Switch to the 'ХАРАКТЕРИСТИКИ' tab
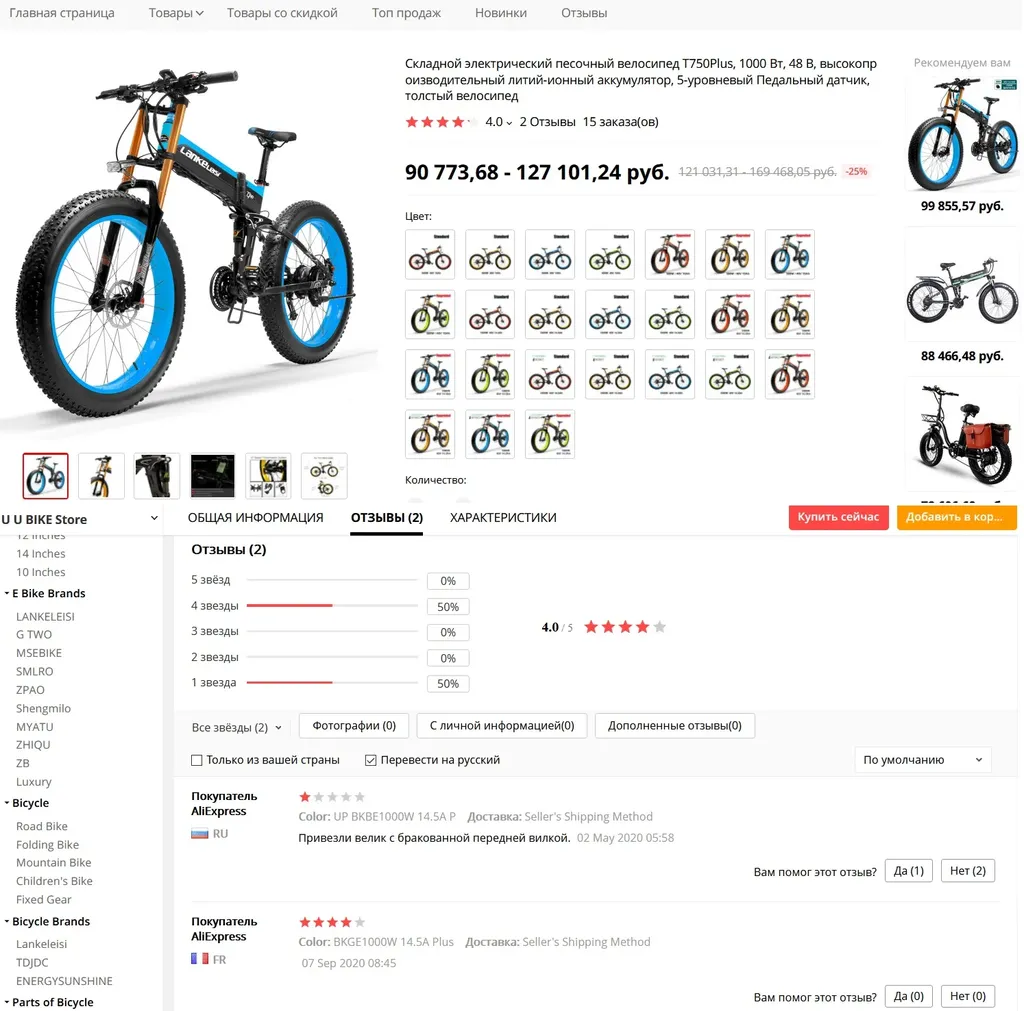 [503, 517]
